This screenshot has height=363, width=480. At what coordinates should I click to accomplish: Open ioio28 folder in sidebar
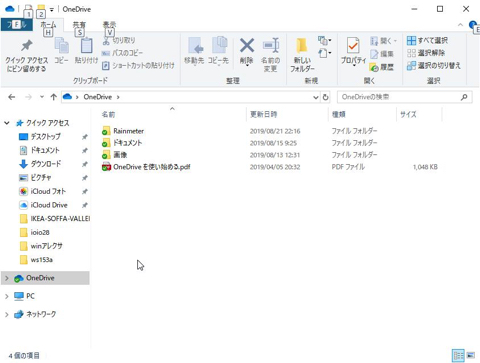[34, 232]
